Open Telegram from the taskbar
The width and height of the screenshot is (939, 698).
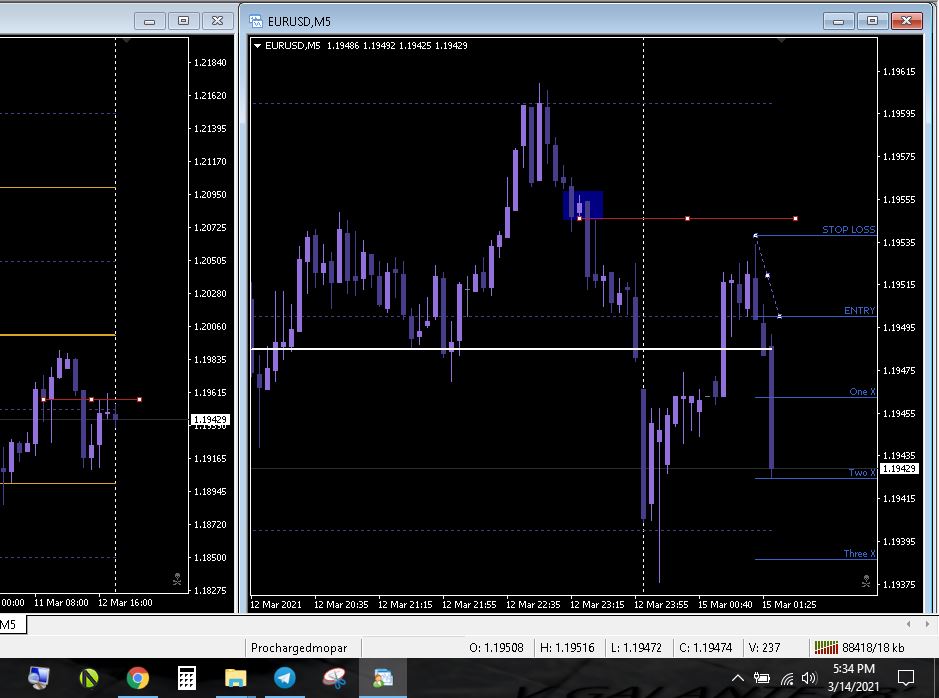click(284, 678)
